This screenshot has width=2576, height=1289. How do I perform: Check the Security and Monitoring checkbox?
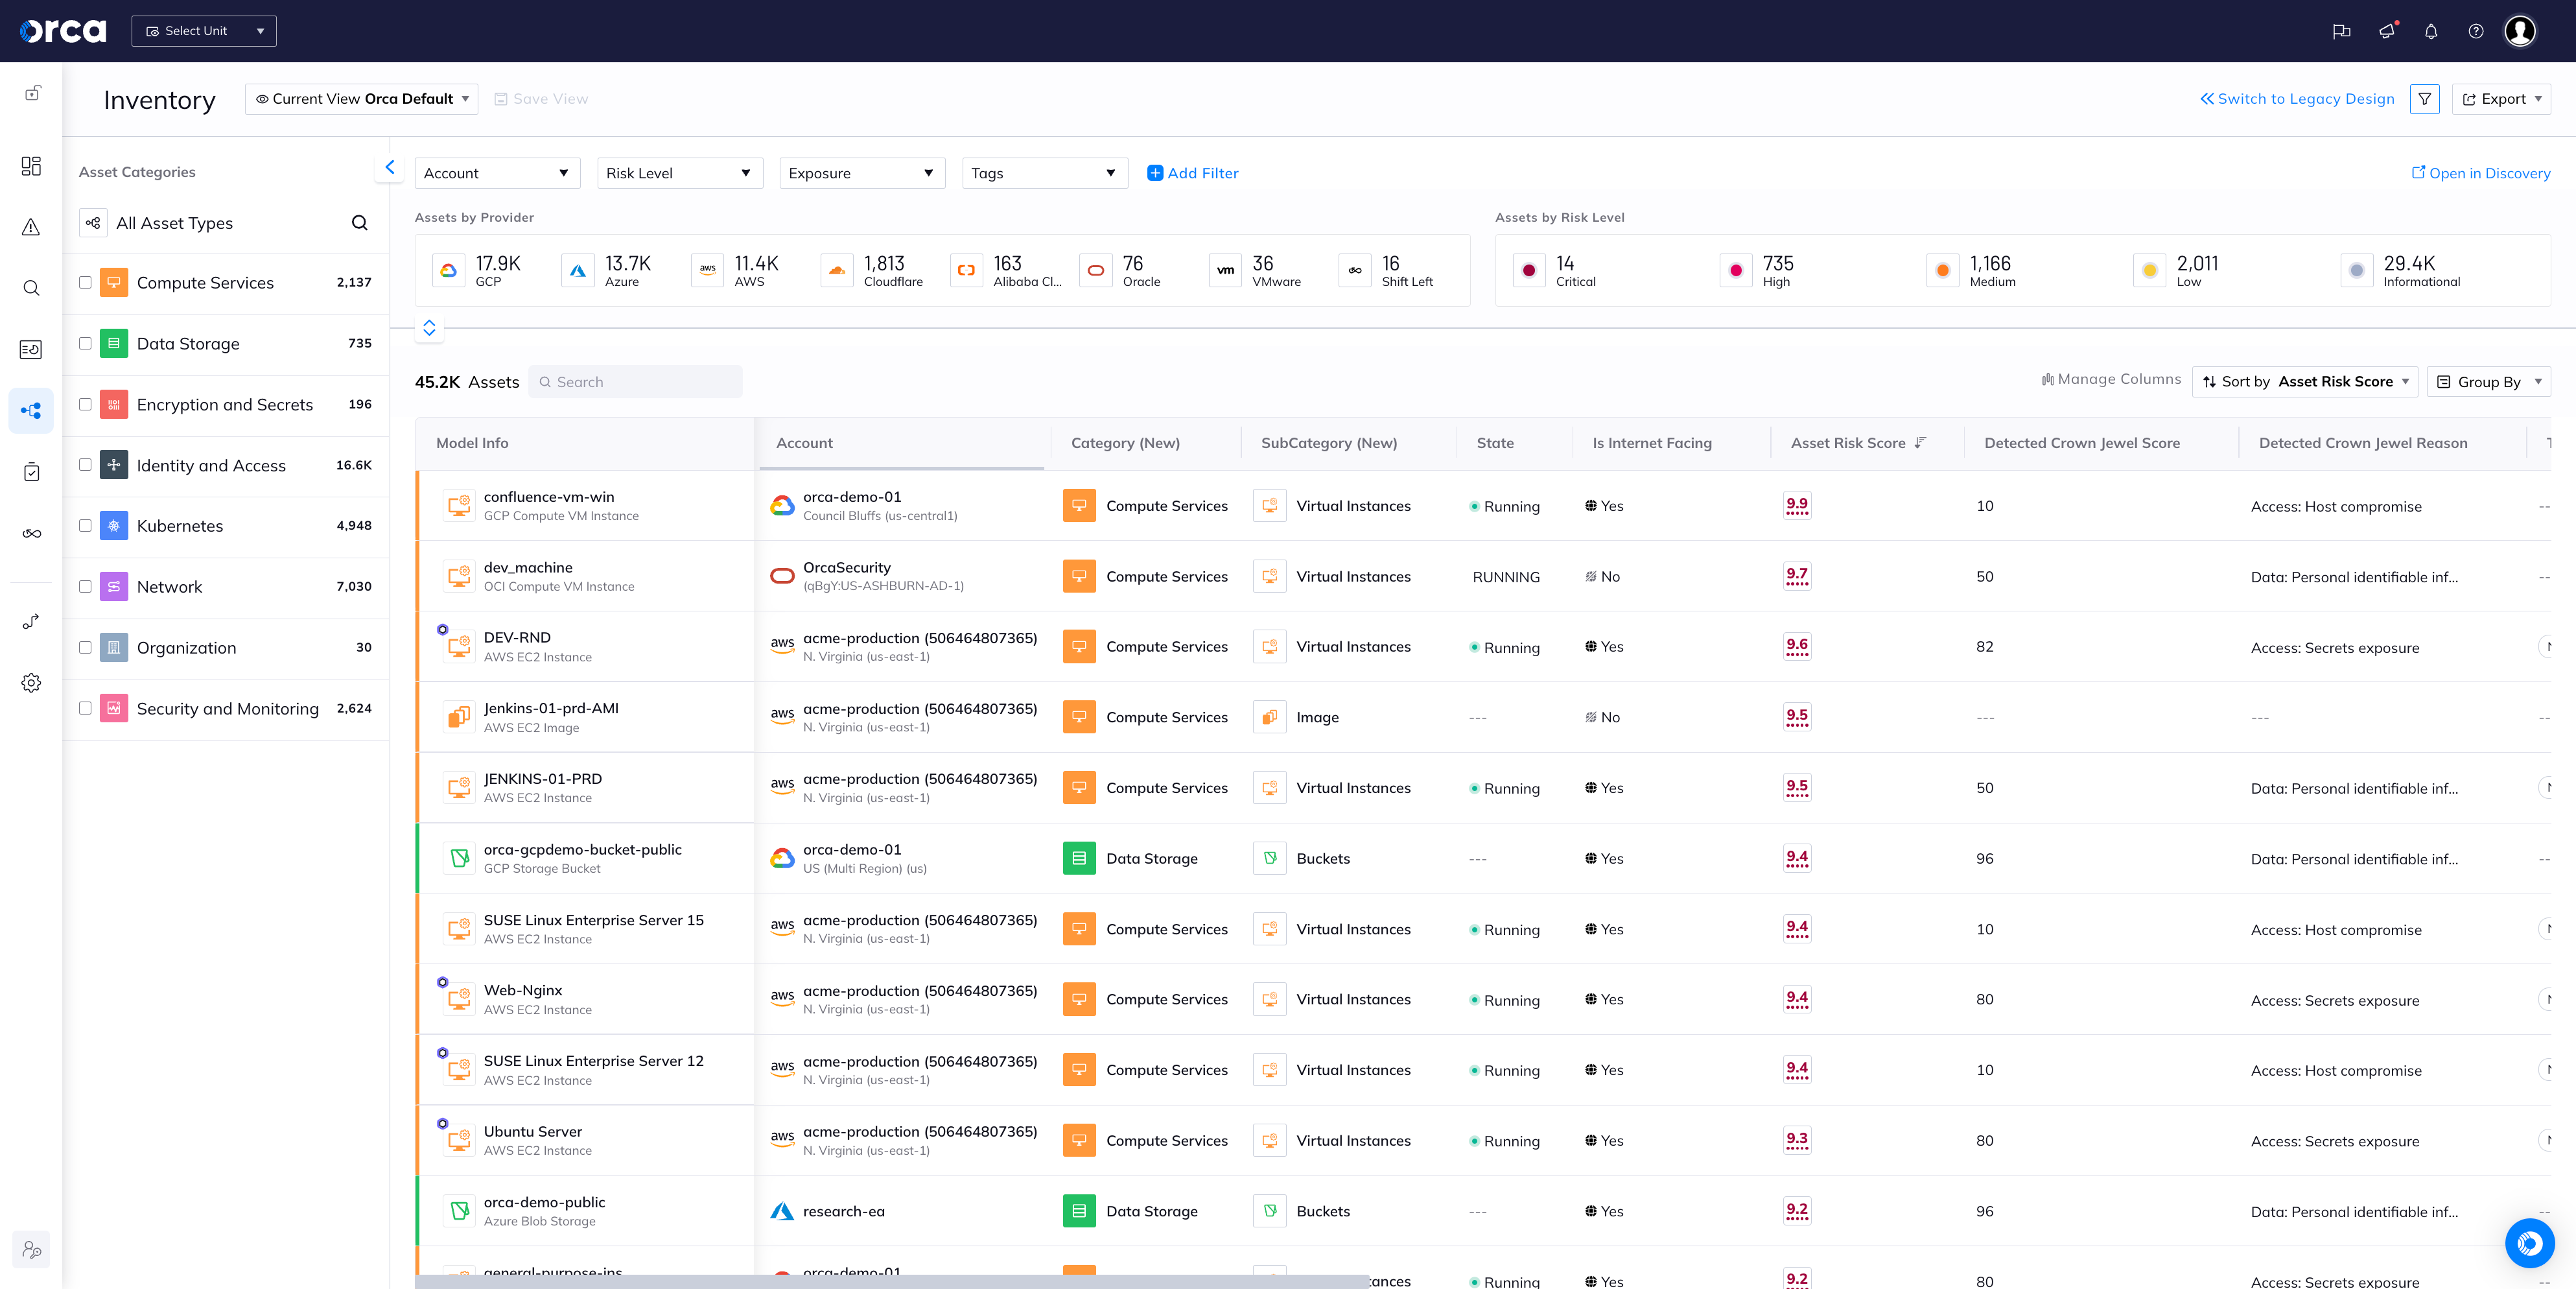(x=85, y=708)
